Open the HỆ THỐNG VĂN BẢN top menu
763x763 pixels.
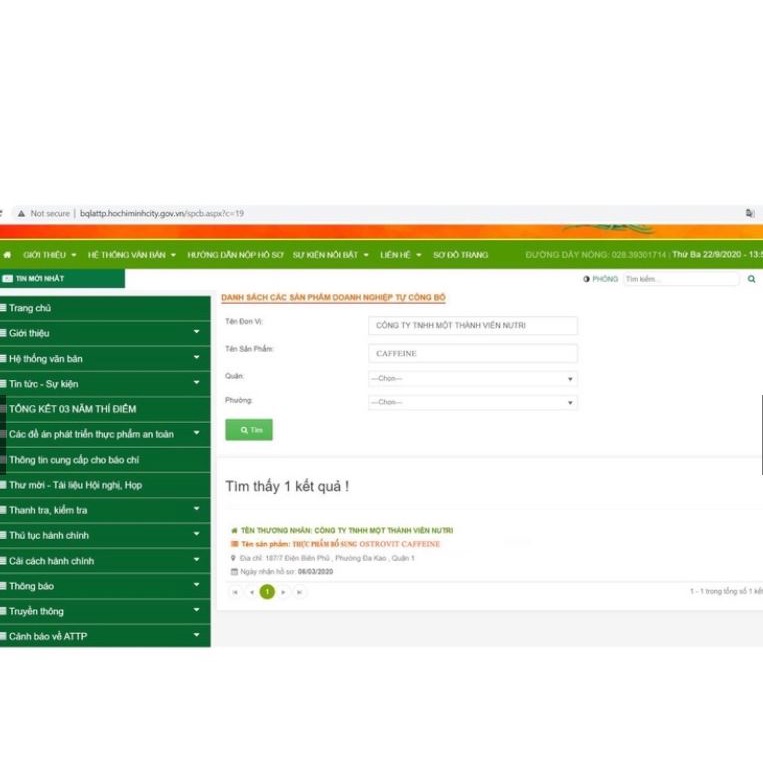pyautogui.click(x=131, y=255)
